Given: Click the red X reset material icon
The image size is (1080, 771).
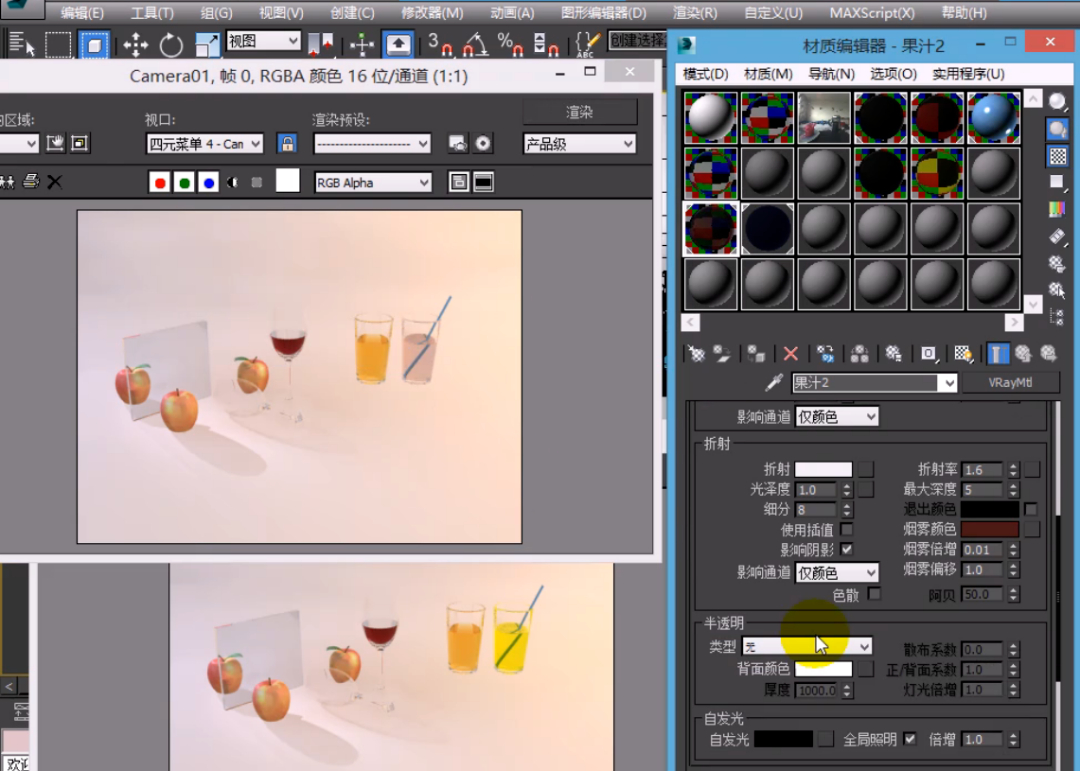Looking at the screenshot, I should point(791,354).
